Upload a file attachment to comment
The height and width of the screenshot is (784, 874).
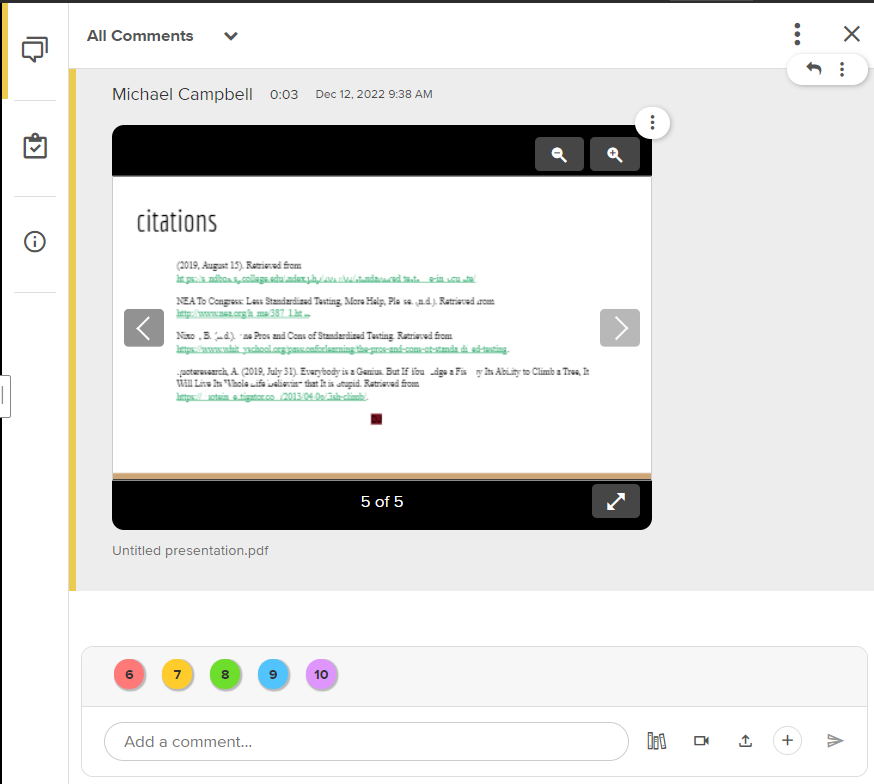(x=745, y=741)
